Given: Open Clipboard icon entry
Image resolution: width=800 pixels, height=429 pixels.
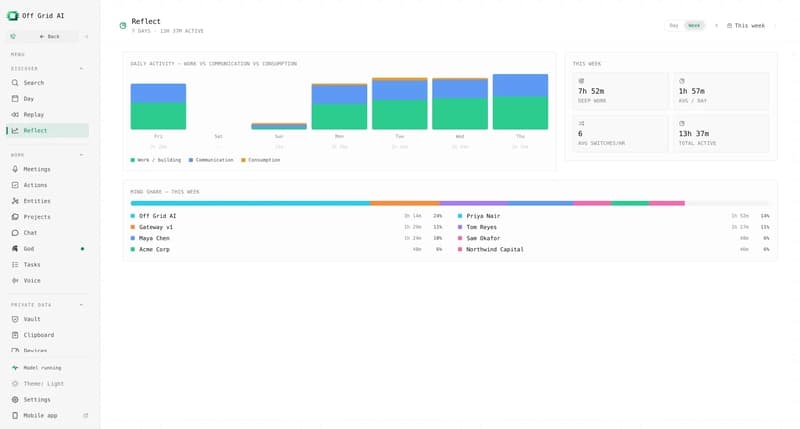Looking at the screenshot, I should click(x=15, y=335).
